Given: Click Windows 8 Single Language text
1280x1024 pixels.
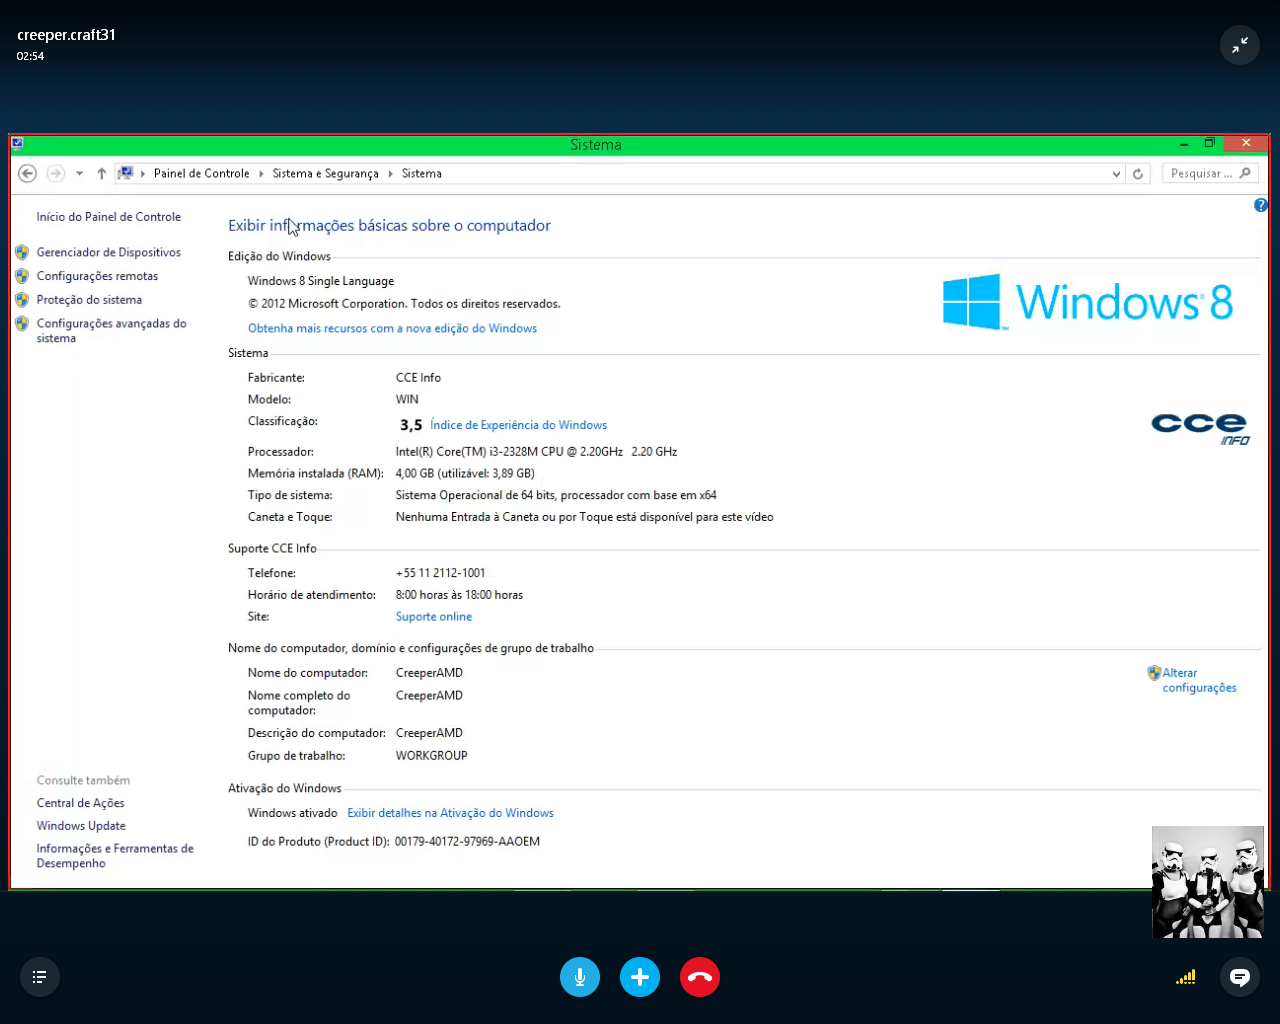Looking at the screenshot, I should click(321, 281).
